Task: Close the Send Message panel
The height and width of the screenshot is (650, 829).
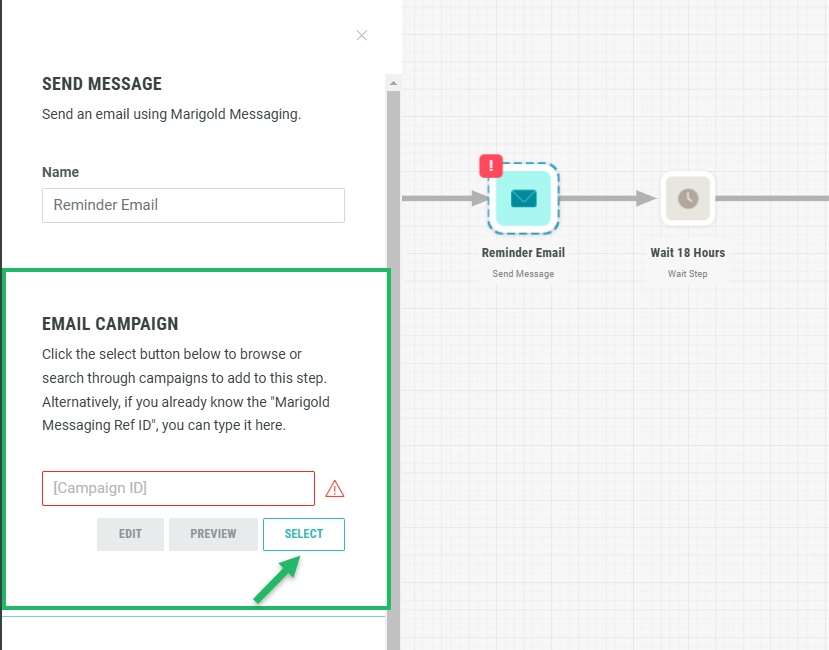Action: (x=362, y=35)
